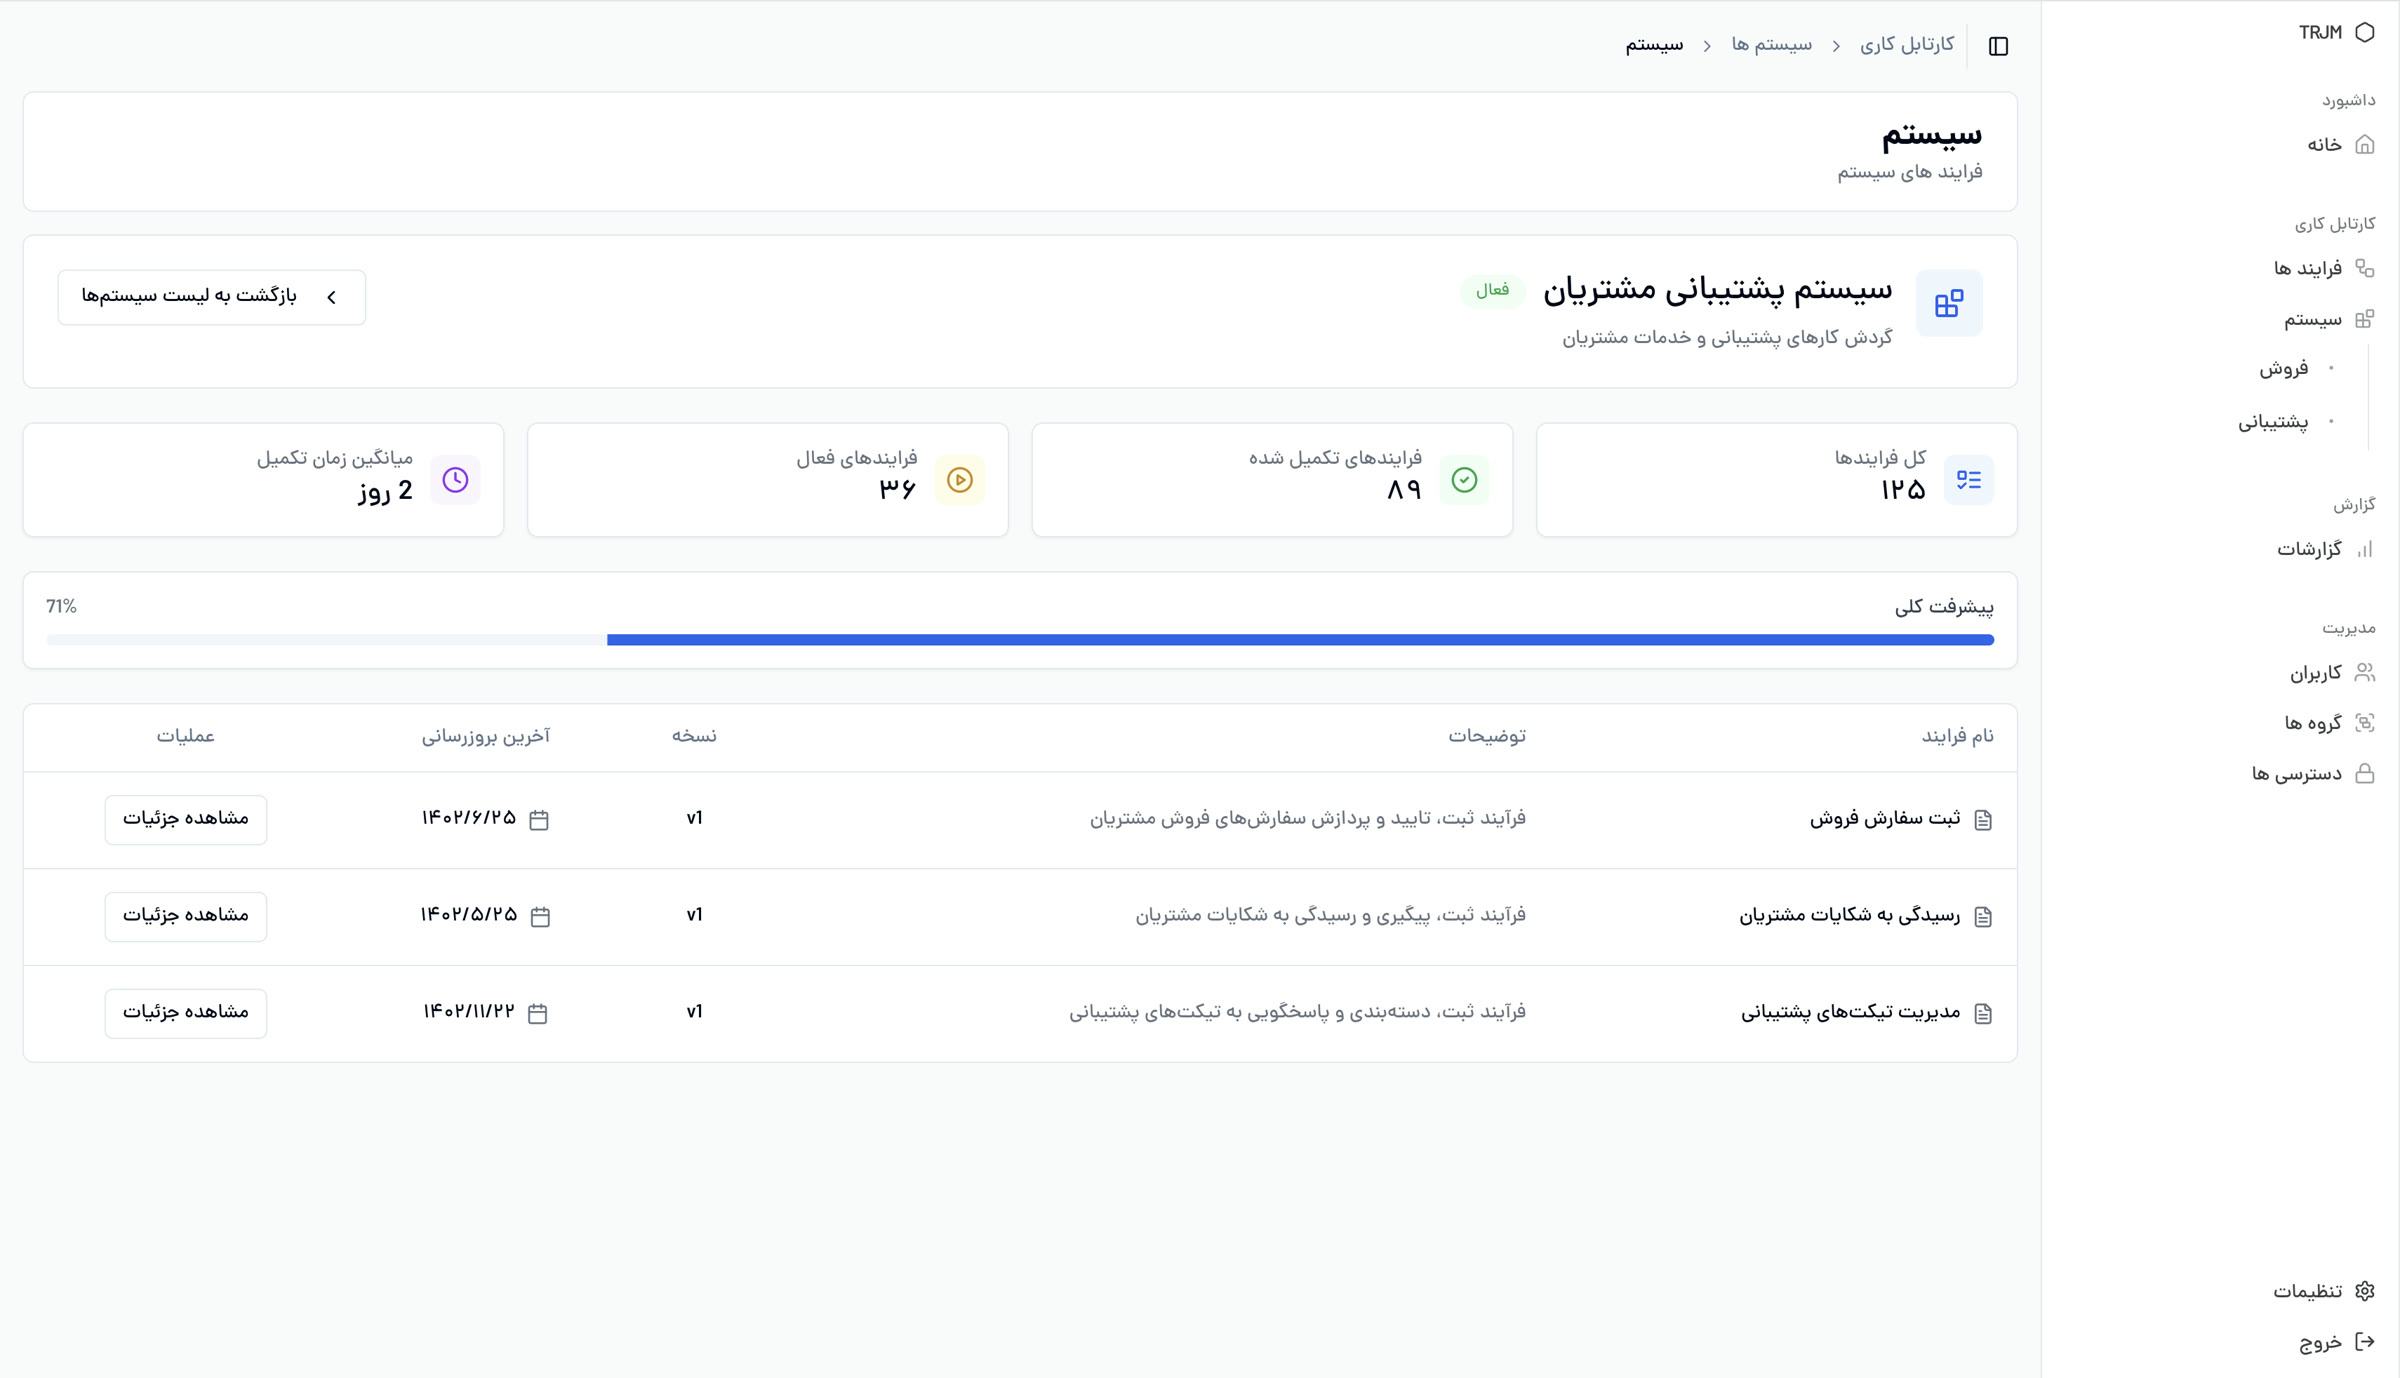The image size is (2400, 1378).
Task: Click the checklist icon on کل فرایندها card
Action: coord(1969,480)
